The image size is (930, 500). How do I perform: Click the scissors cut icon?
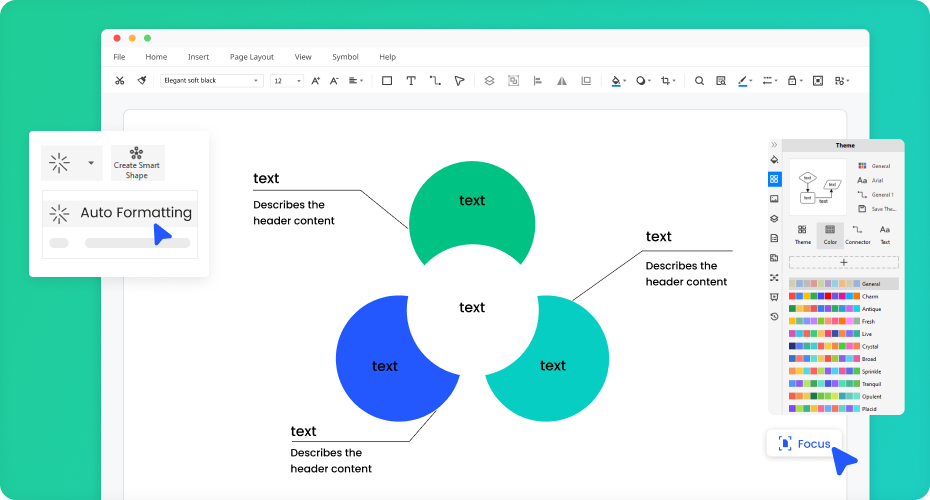[x=120, y=80]
